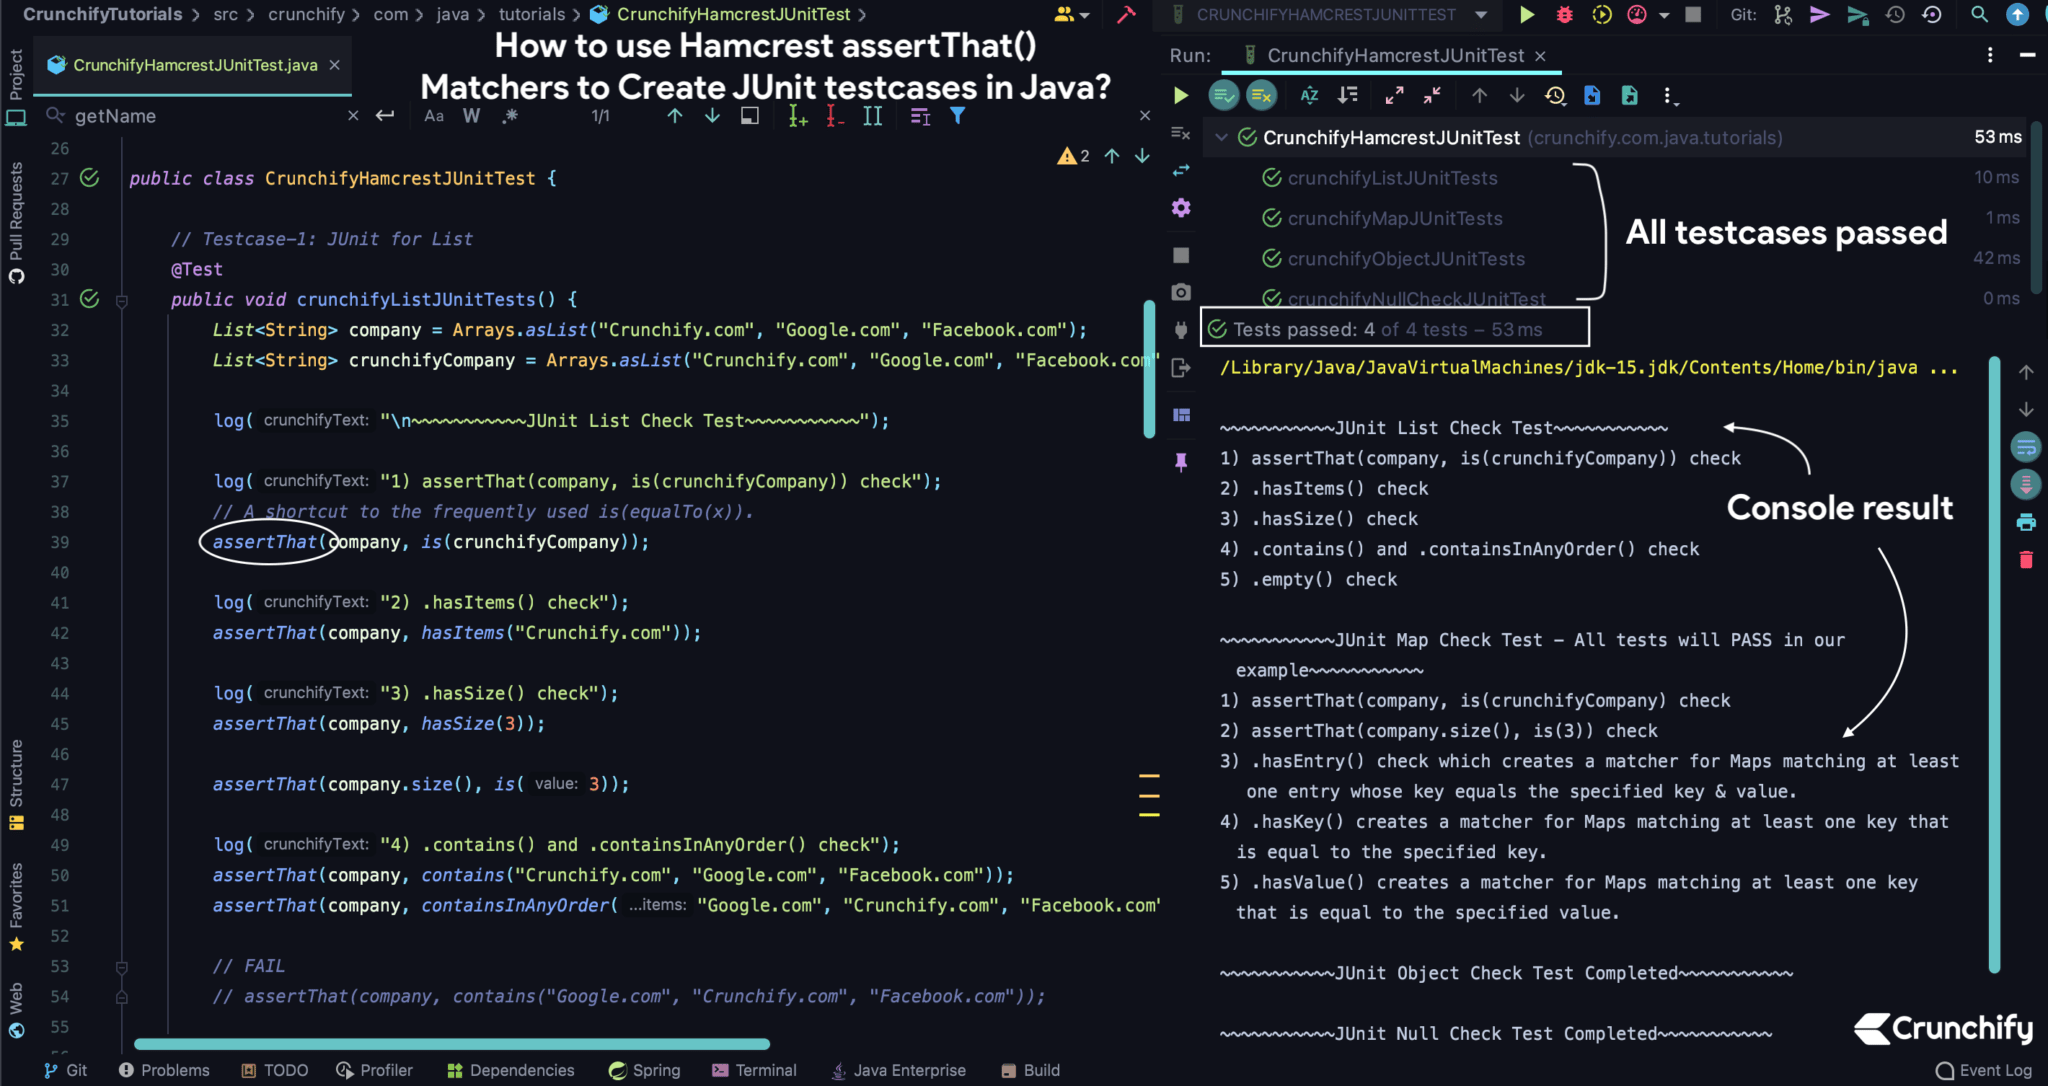2048x1086 pixels.
Task: Open the TODO tool window
Action: coord(275,1070)
